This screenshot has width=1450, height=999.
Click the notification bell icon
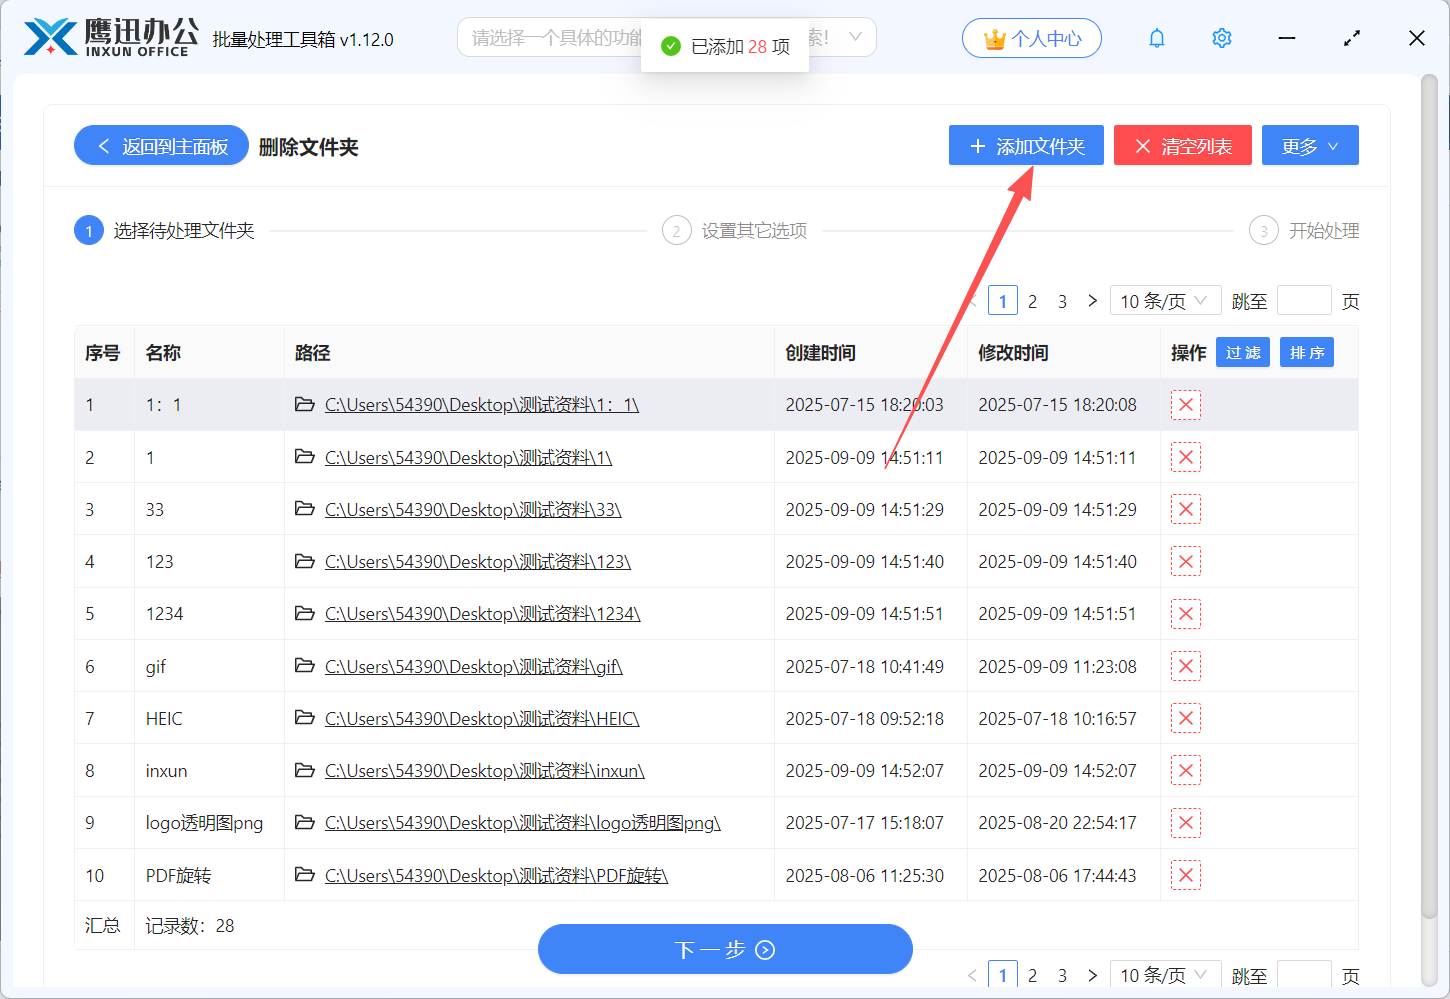[1157, 38]
